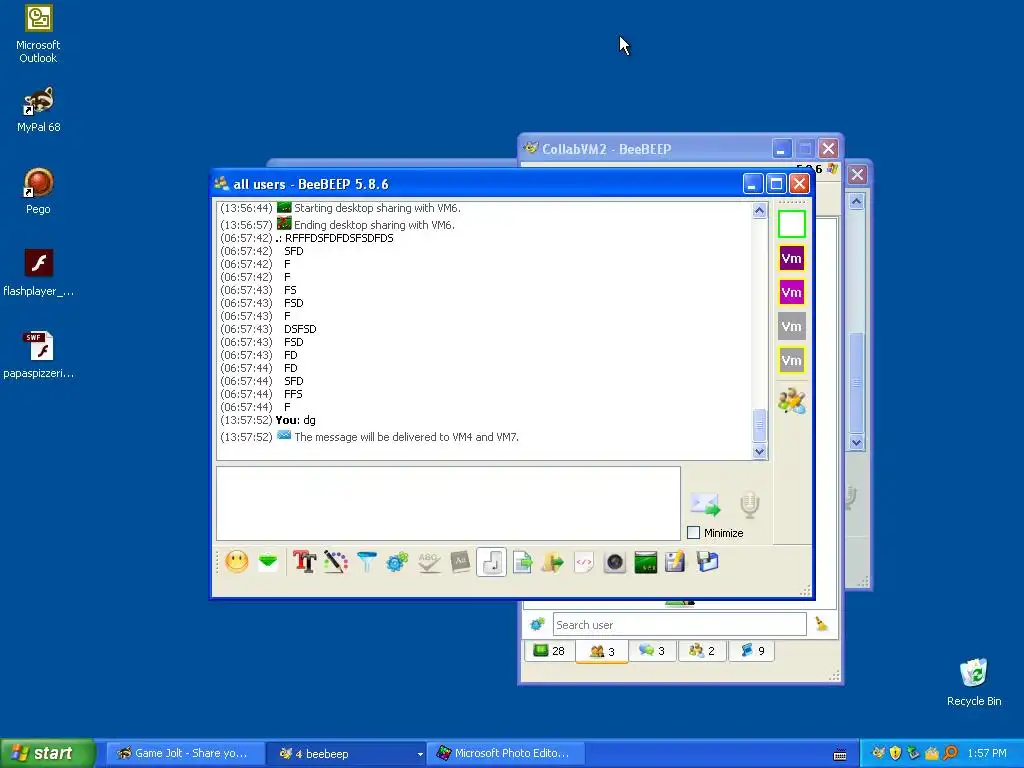The image size is (1024, 768).
Task: Click the save chat floppy with pencil icon
Action: pyautogui.click(x=676, y=562)
